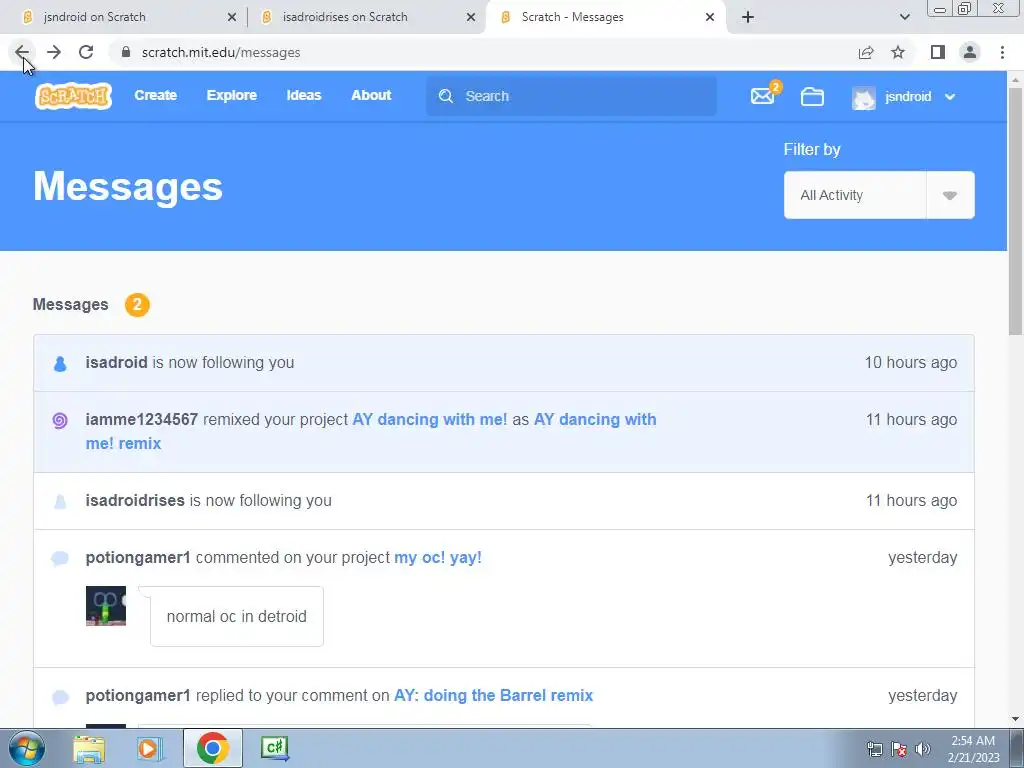The image size is (1024, 768).
Task: Click comment bubble icon beside my oc message
Action: (60, 558)
